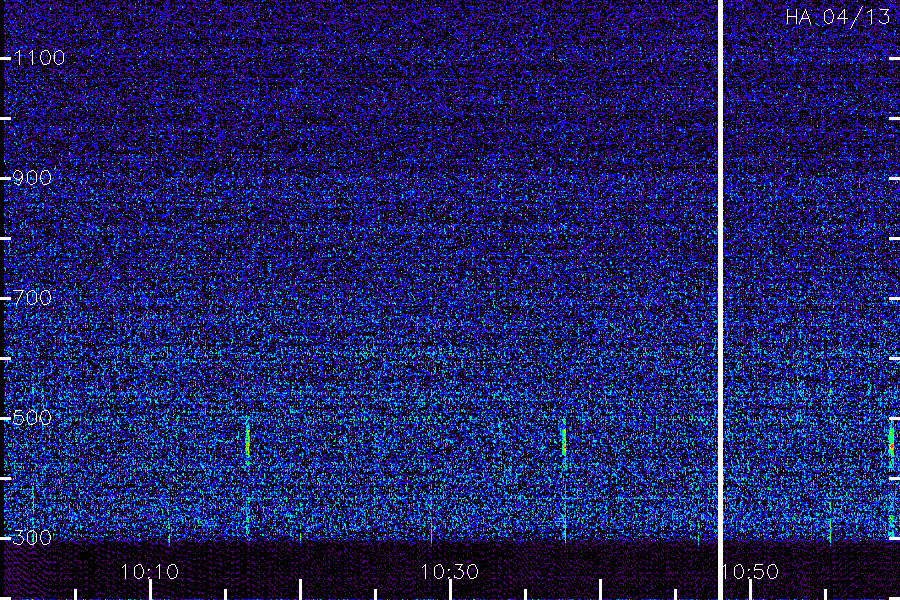Click the HA 04/13 station date label
Screen dimensions: 900x600
coord(837,17)
